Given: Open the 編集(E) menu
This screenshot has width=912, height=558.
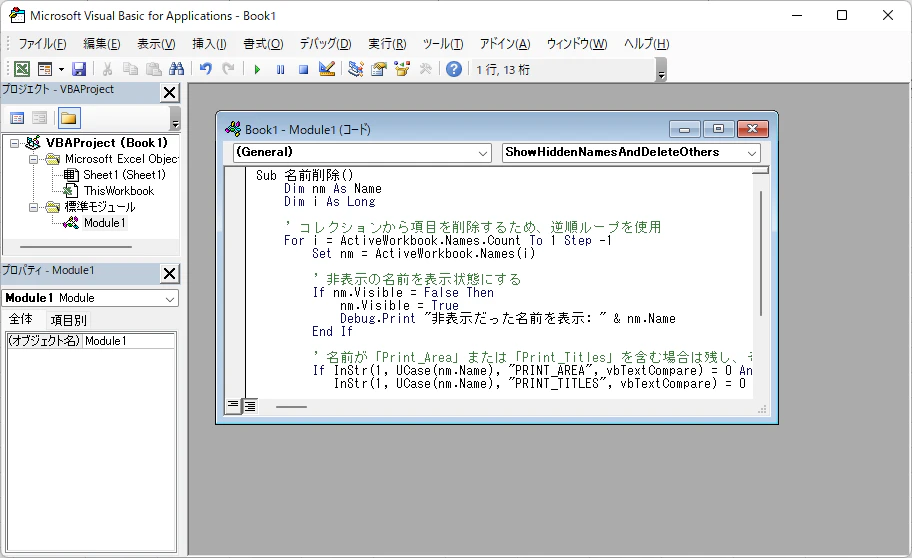Looking at the screenshot, I should point(102,44).
